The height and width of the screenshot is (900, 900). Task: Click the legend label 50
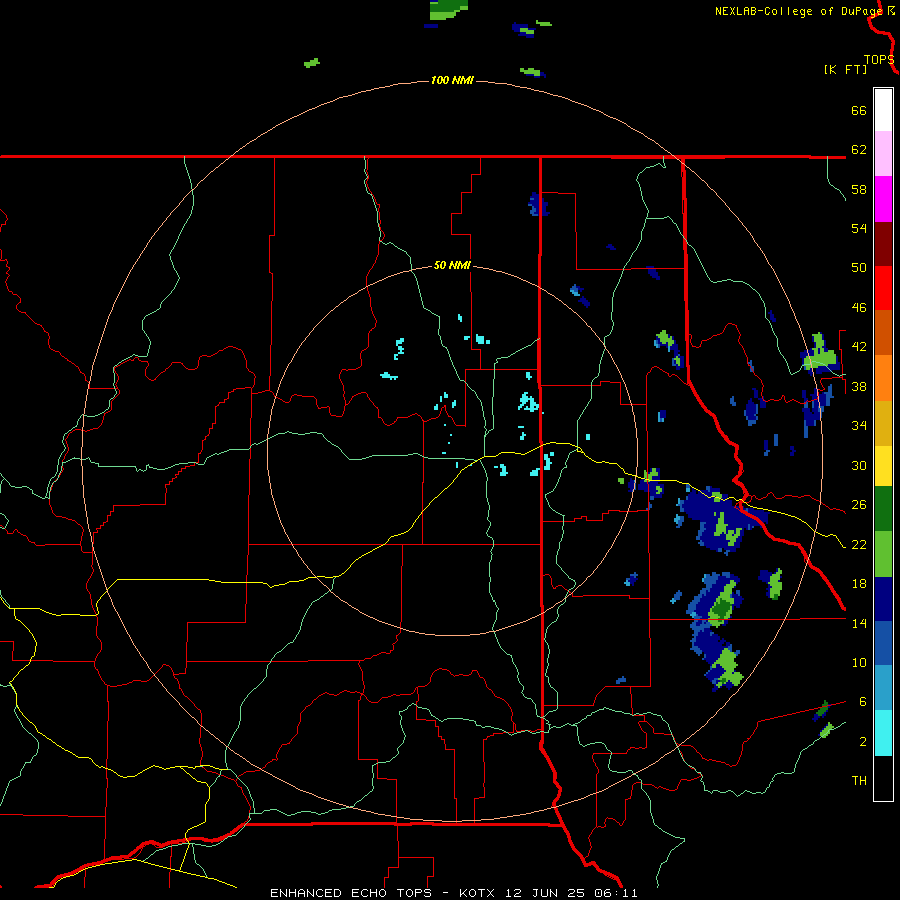[859, 268]
